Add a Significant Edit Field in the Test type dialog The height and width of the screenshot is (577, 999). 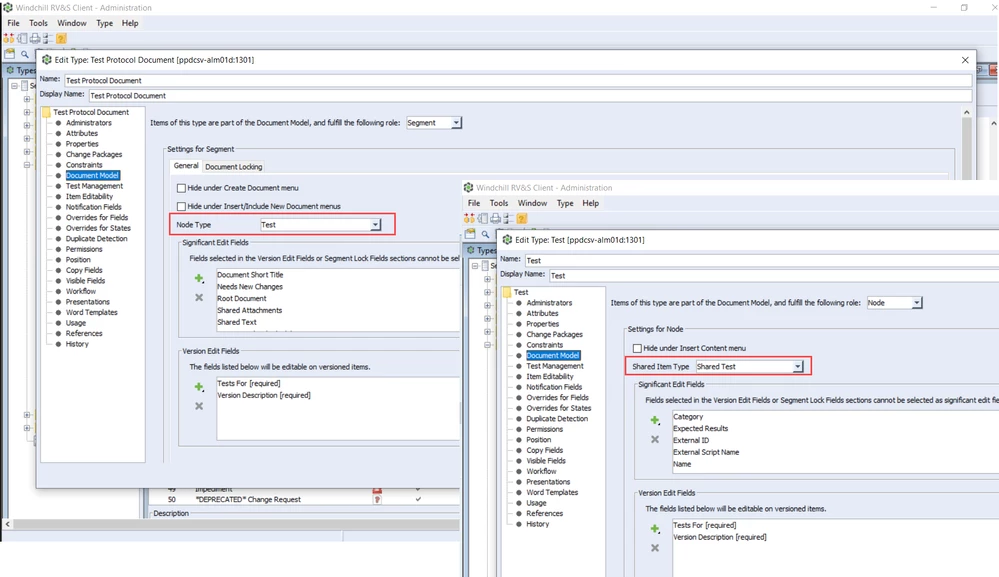[654, 420]
